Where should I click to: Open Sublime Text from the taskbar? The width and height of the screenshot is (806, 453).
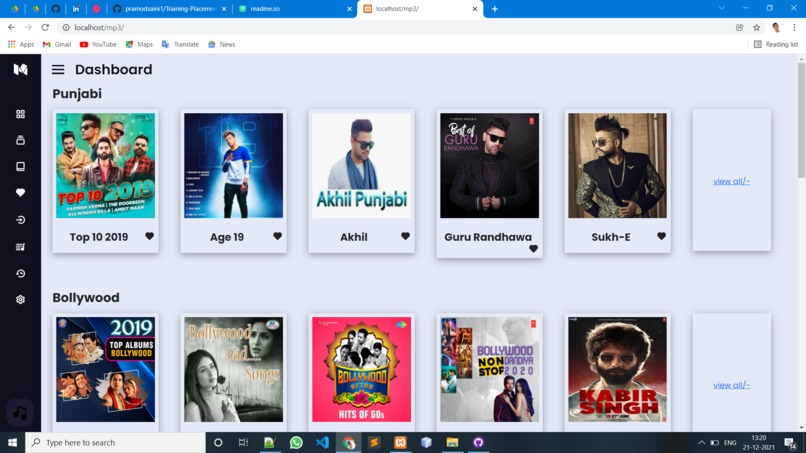(x=374, y=442)
